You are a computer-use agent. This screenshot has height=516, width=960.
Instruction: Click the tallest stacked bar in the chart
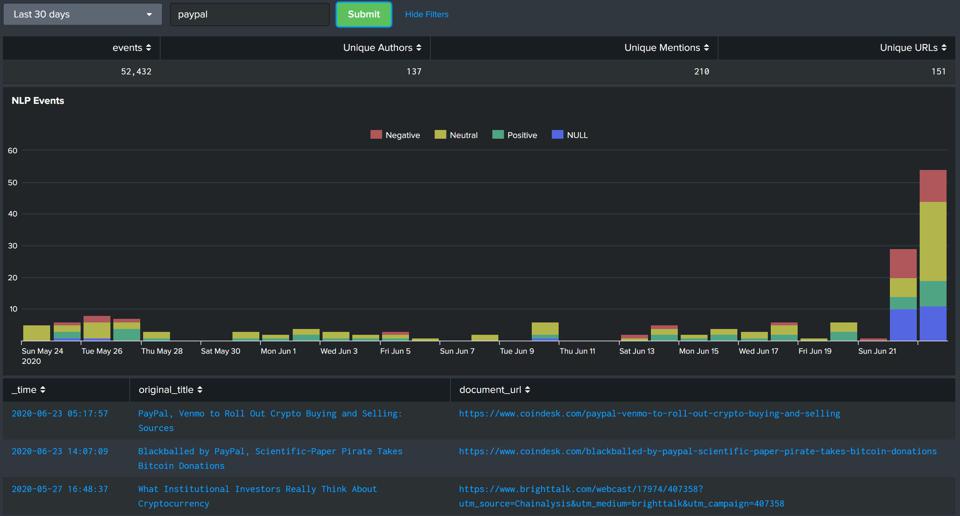pos(933,255)
